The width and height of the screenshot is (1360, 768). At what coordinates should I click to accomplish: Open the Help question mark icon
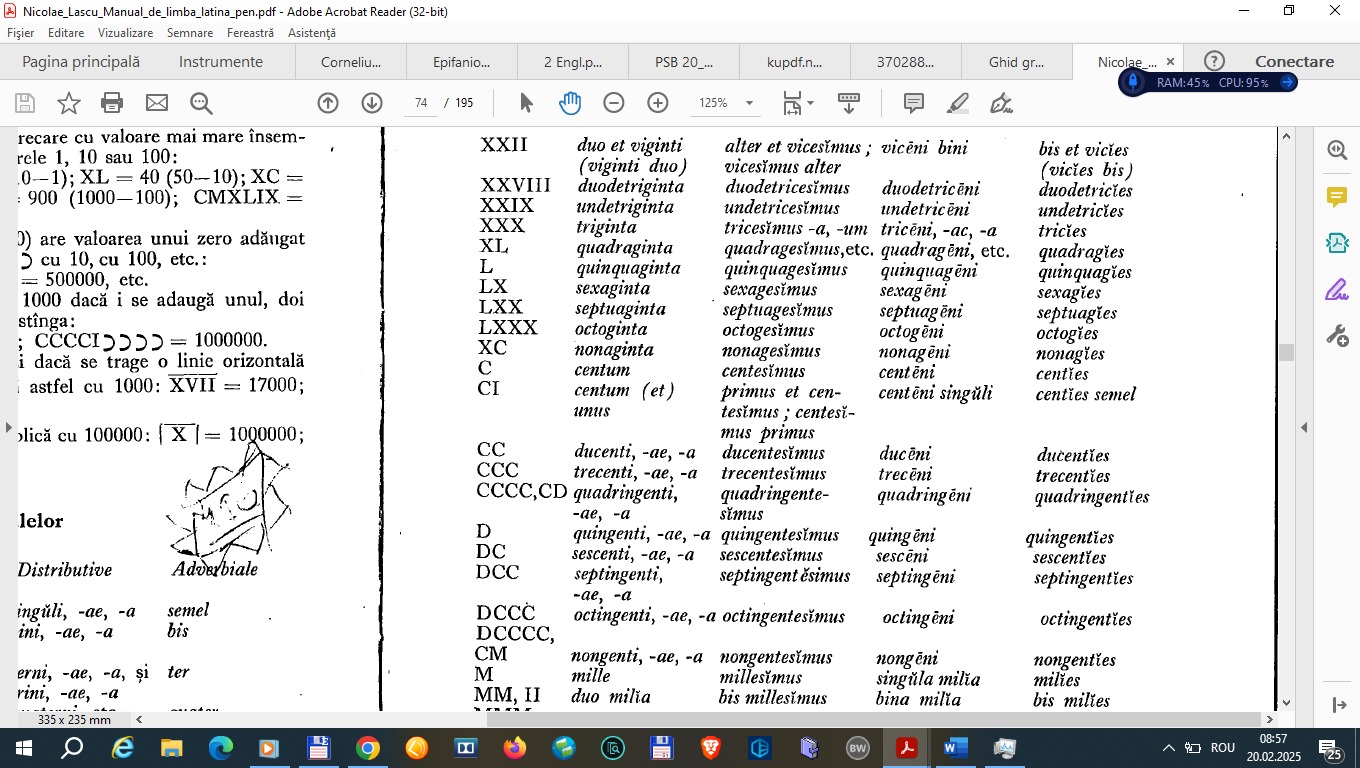pyautogui.click(x=1214, y=61)
